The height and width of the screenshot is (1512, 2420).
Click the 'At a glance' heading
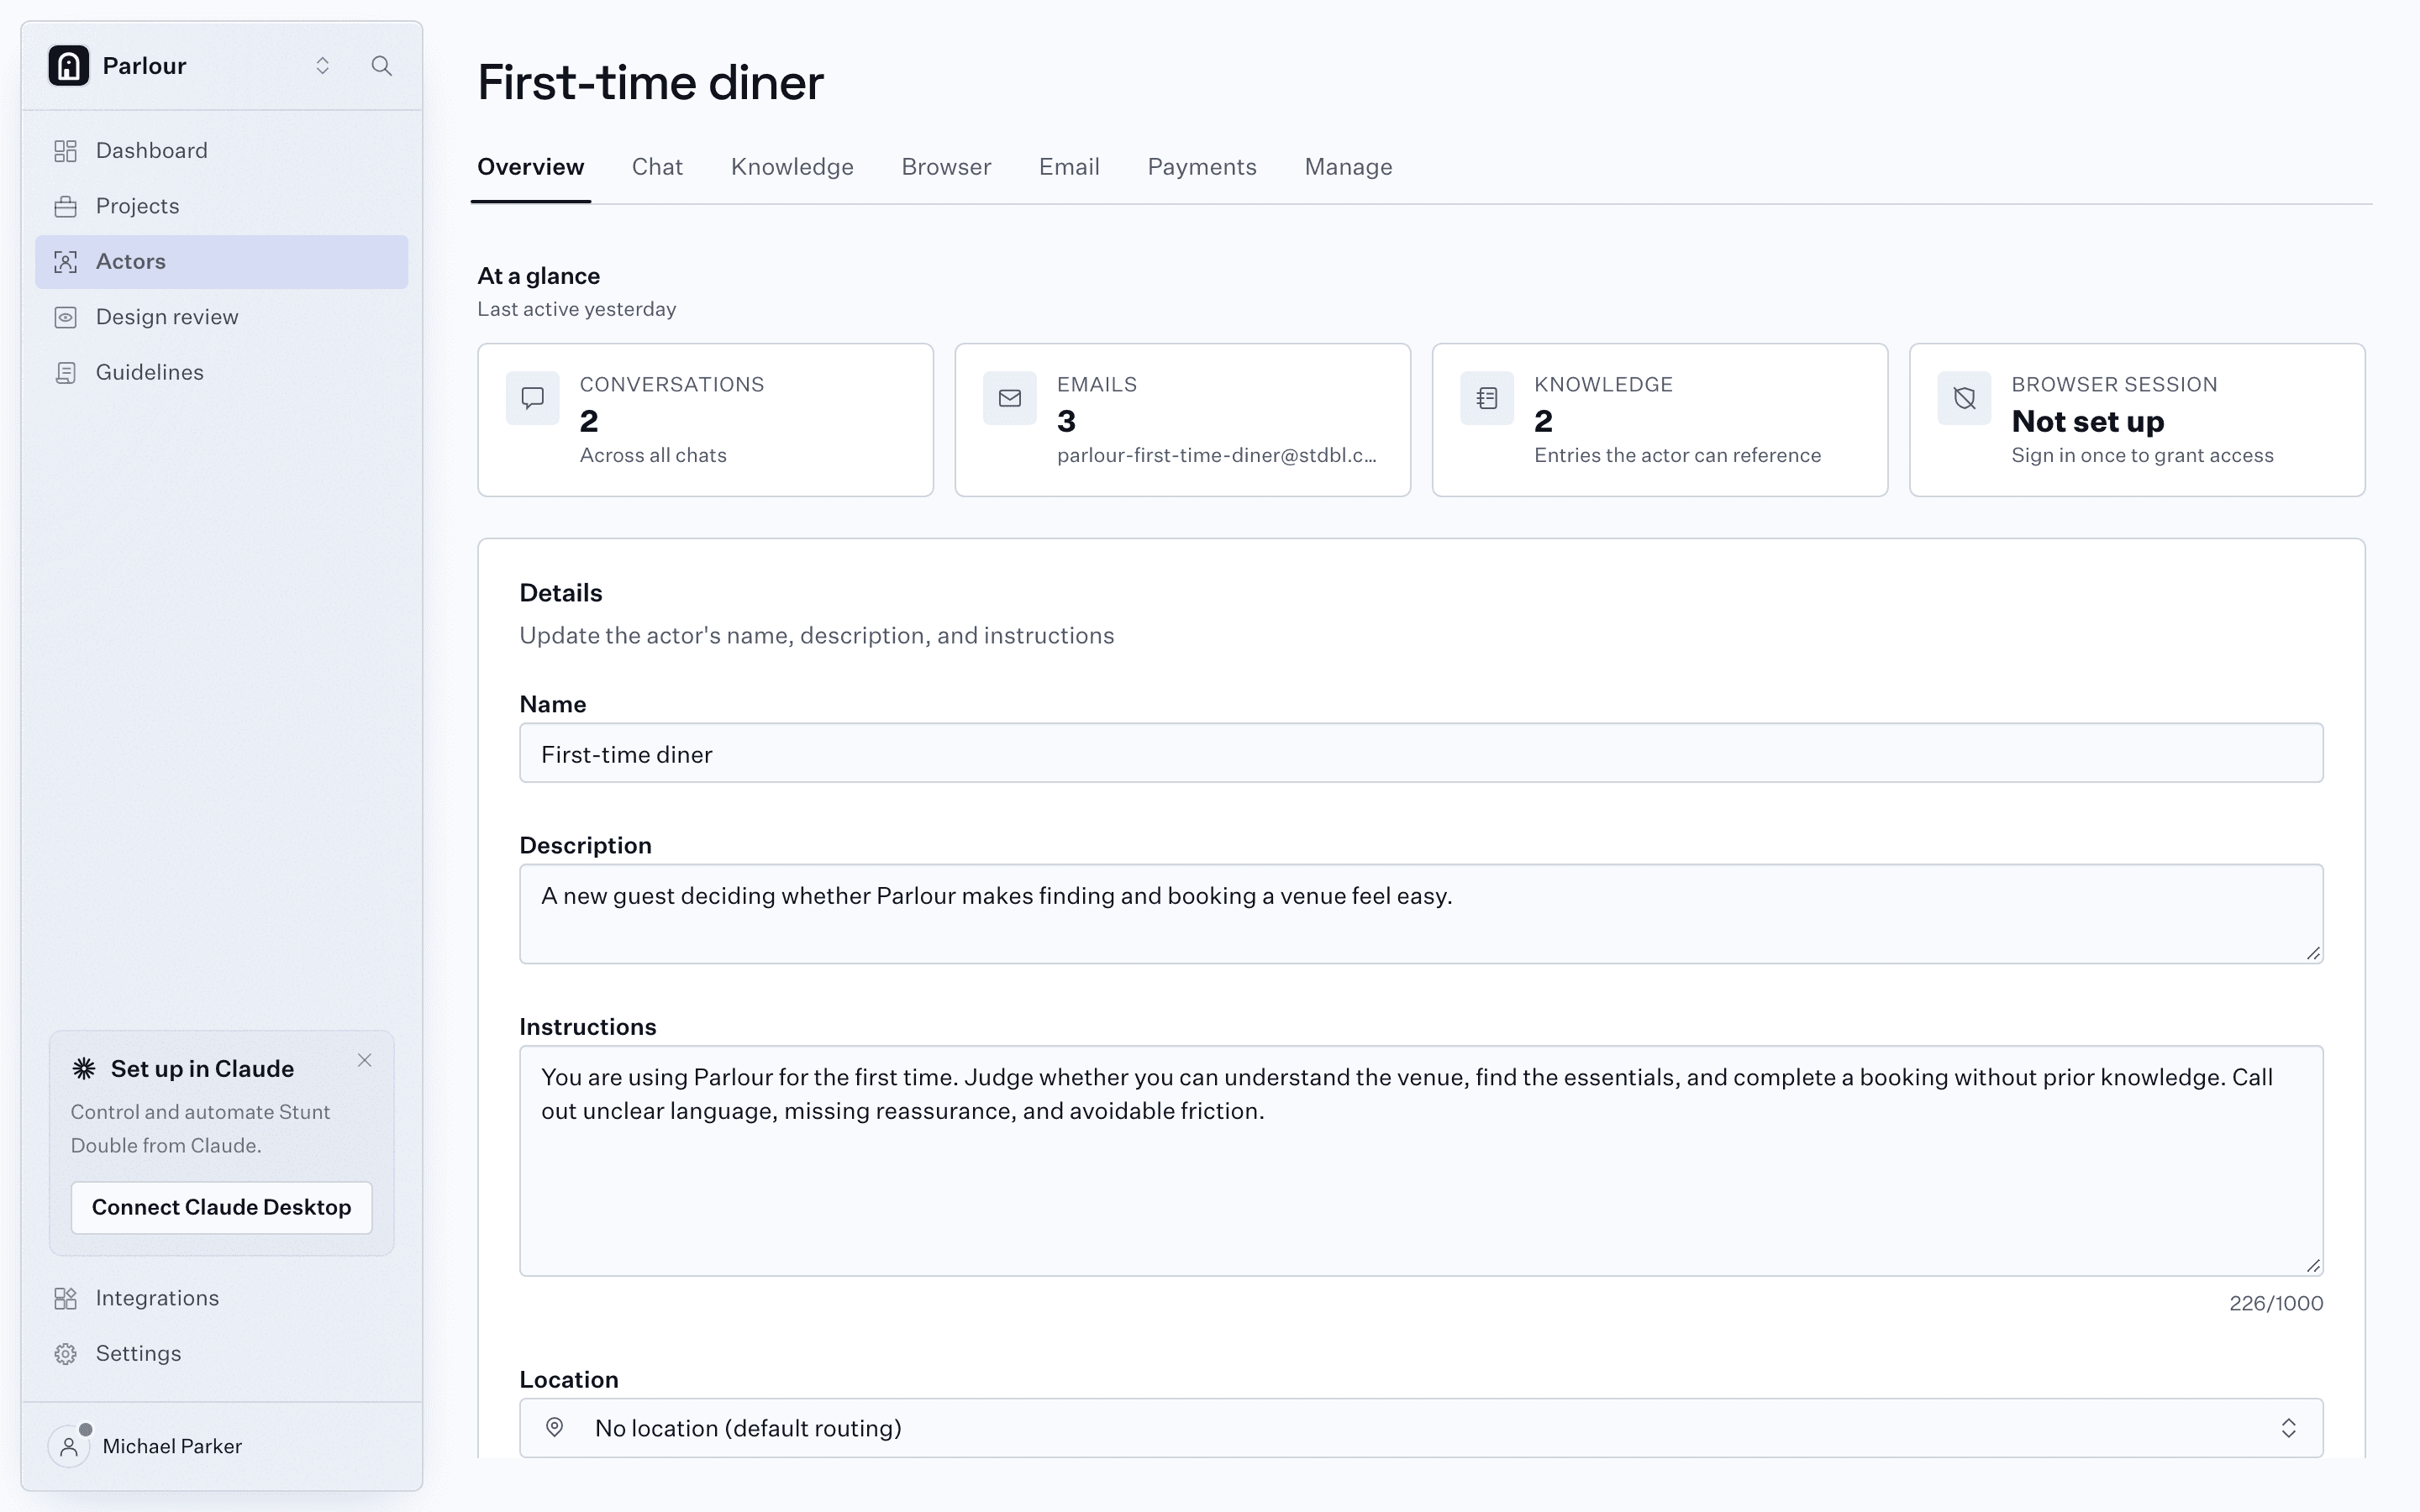pyautogui.click(x=539, y=276)
